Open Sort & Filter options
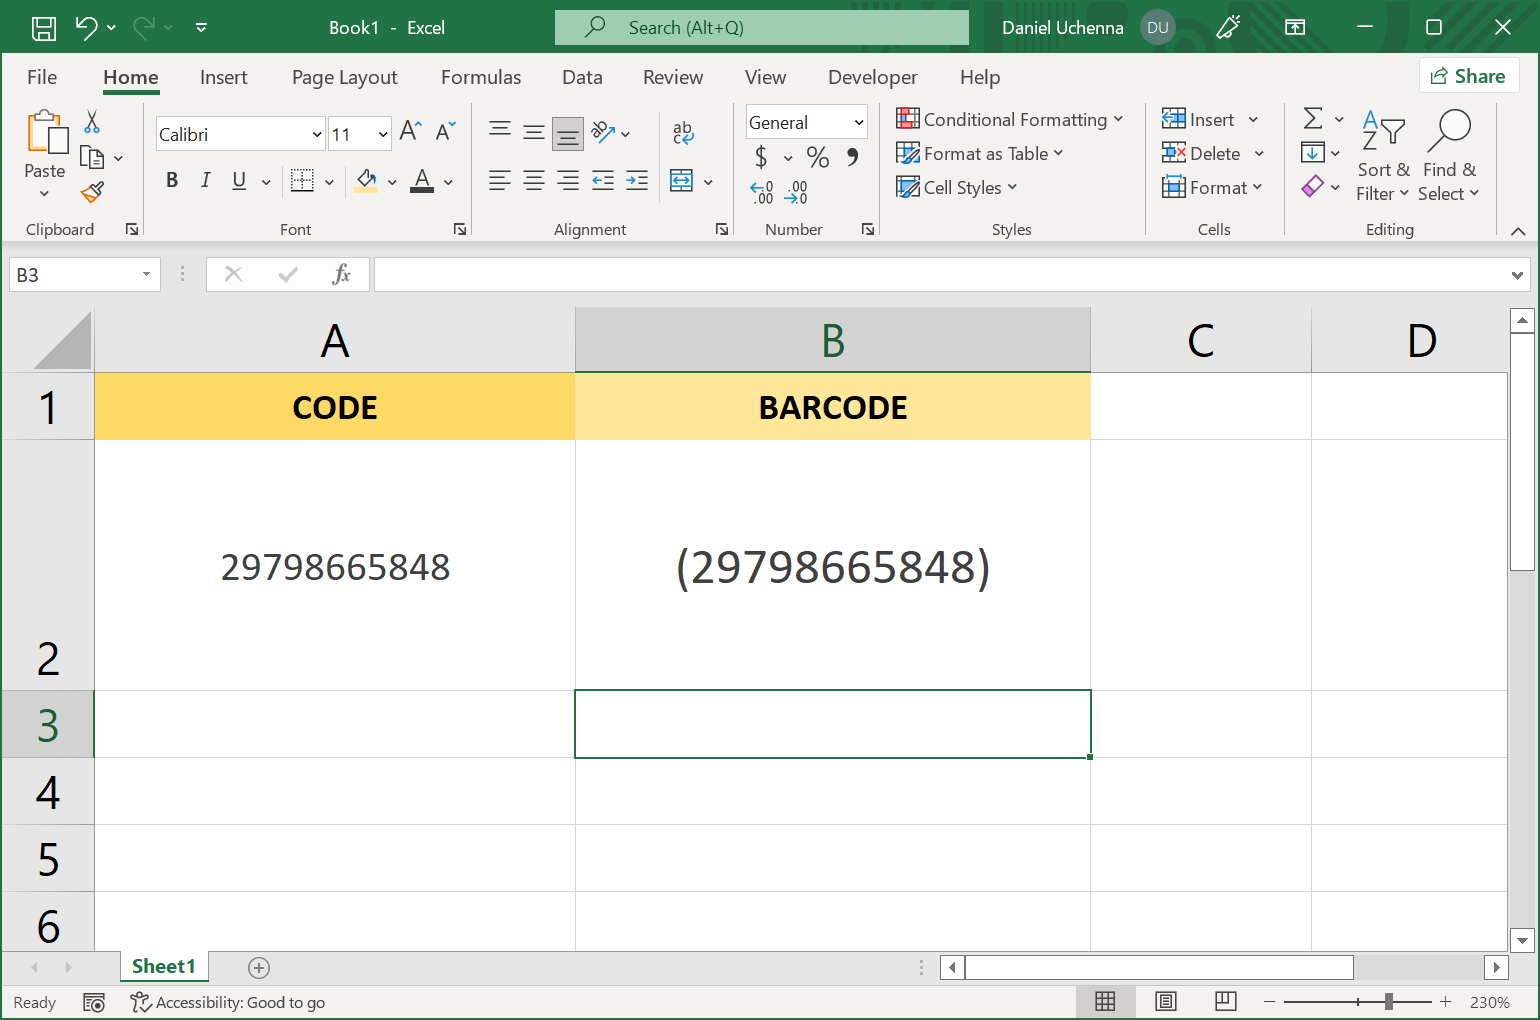 1382,157
